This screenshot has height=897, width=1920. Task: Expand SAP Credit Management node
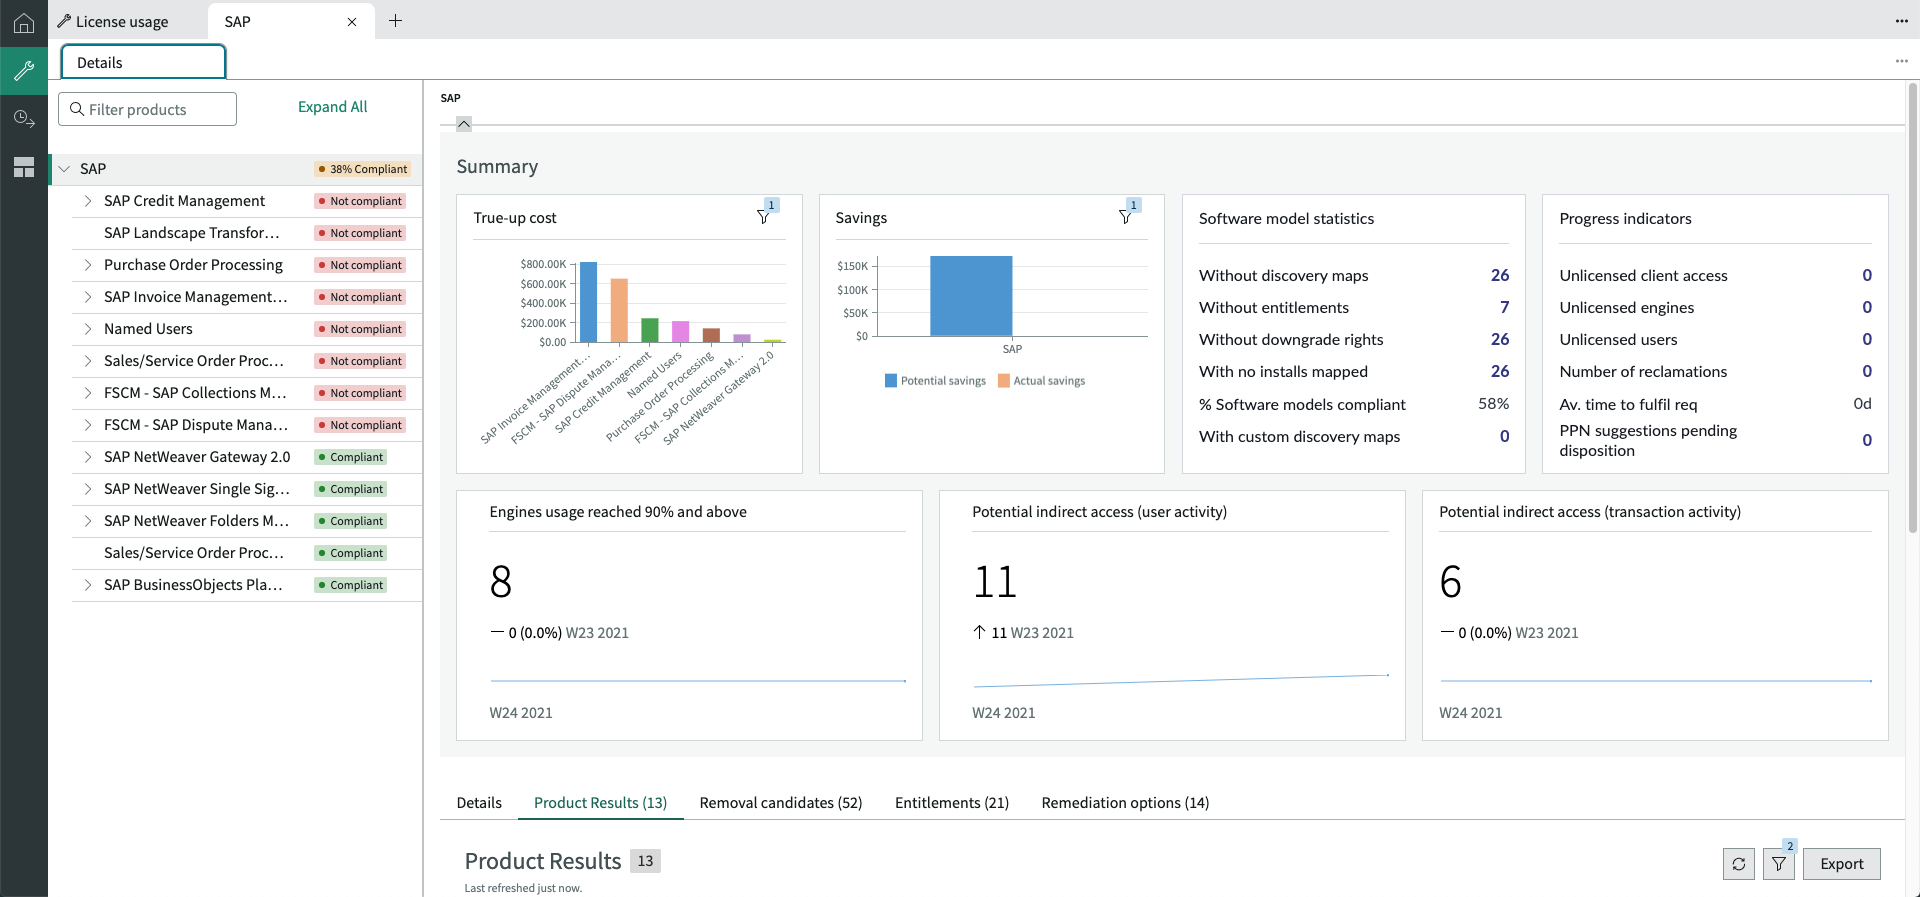[x=88, y=201]
